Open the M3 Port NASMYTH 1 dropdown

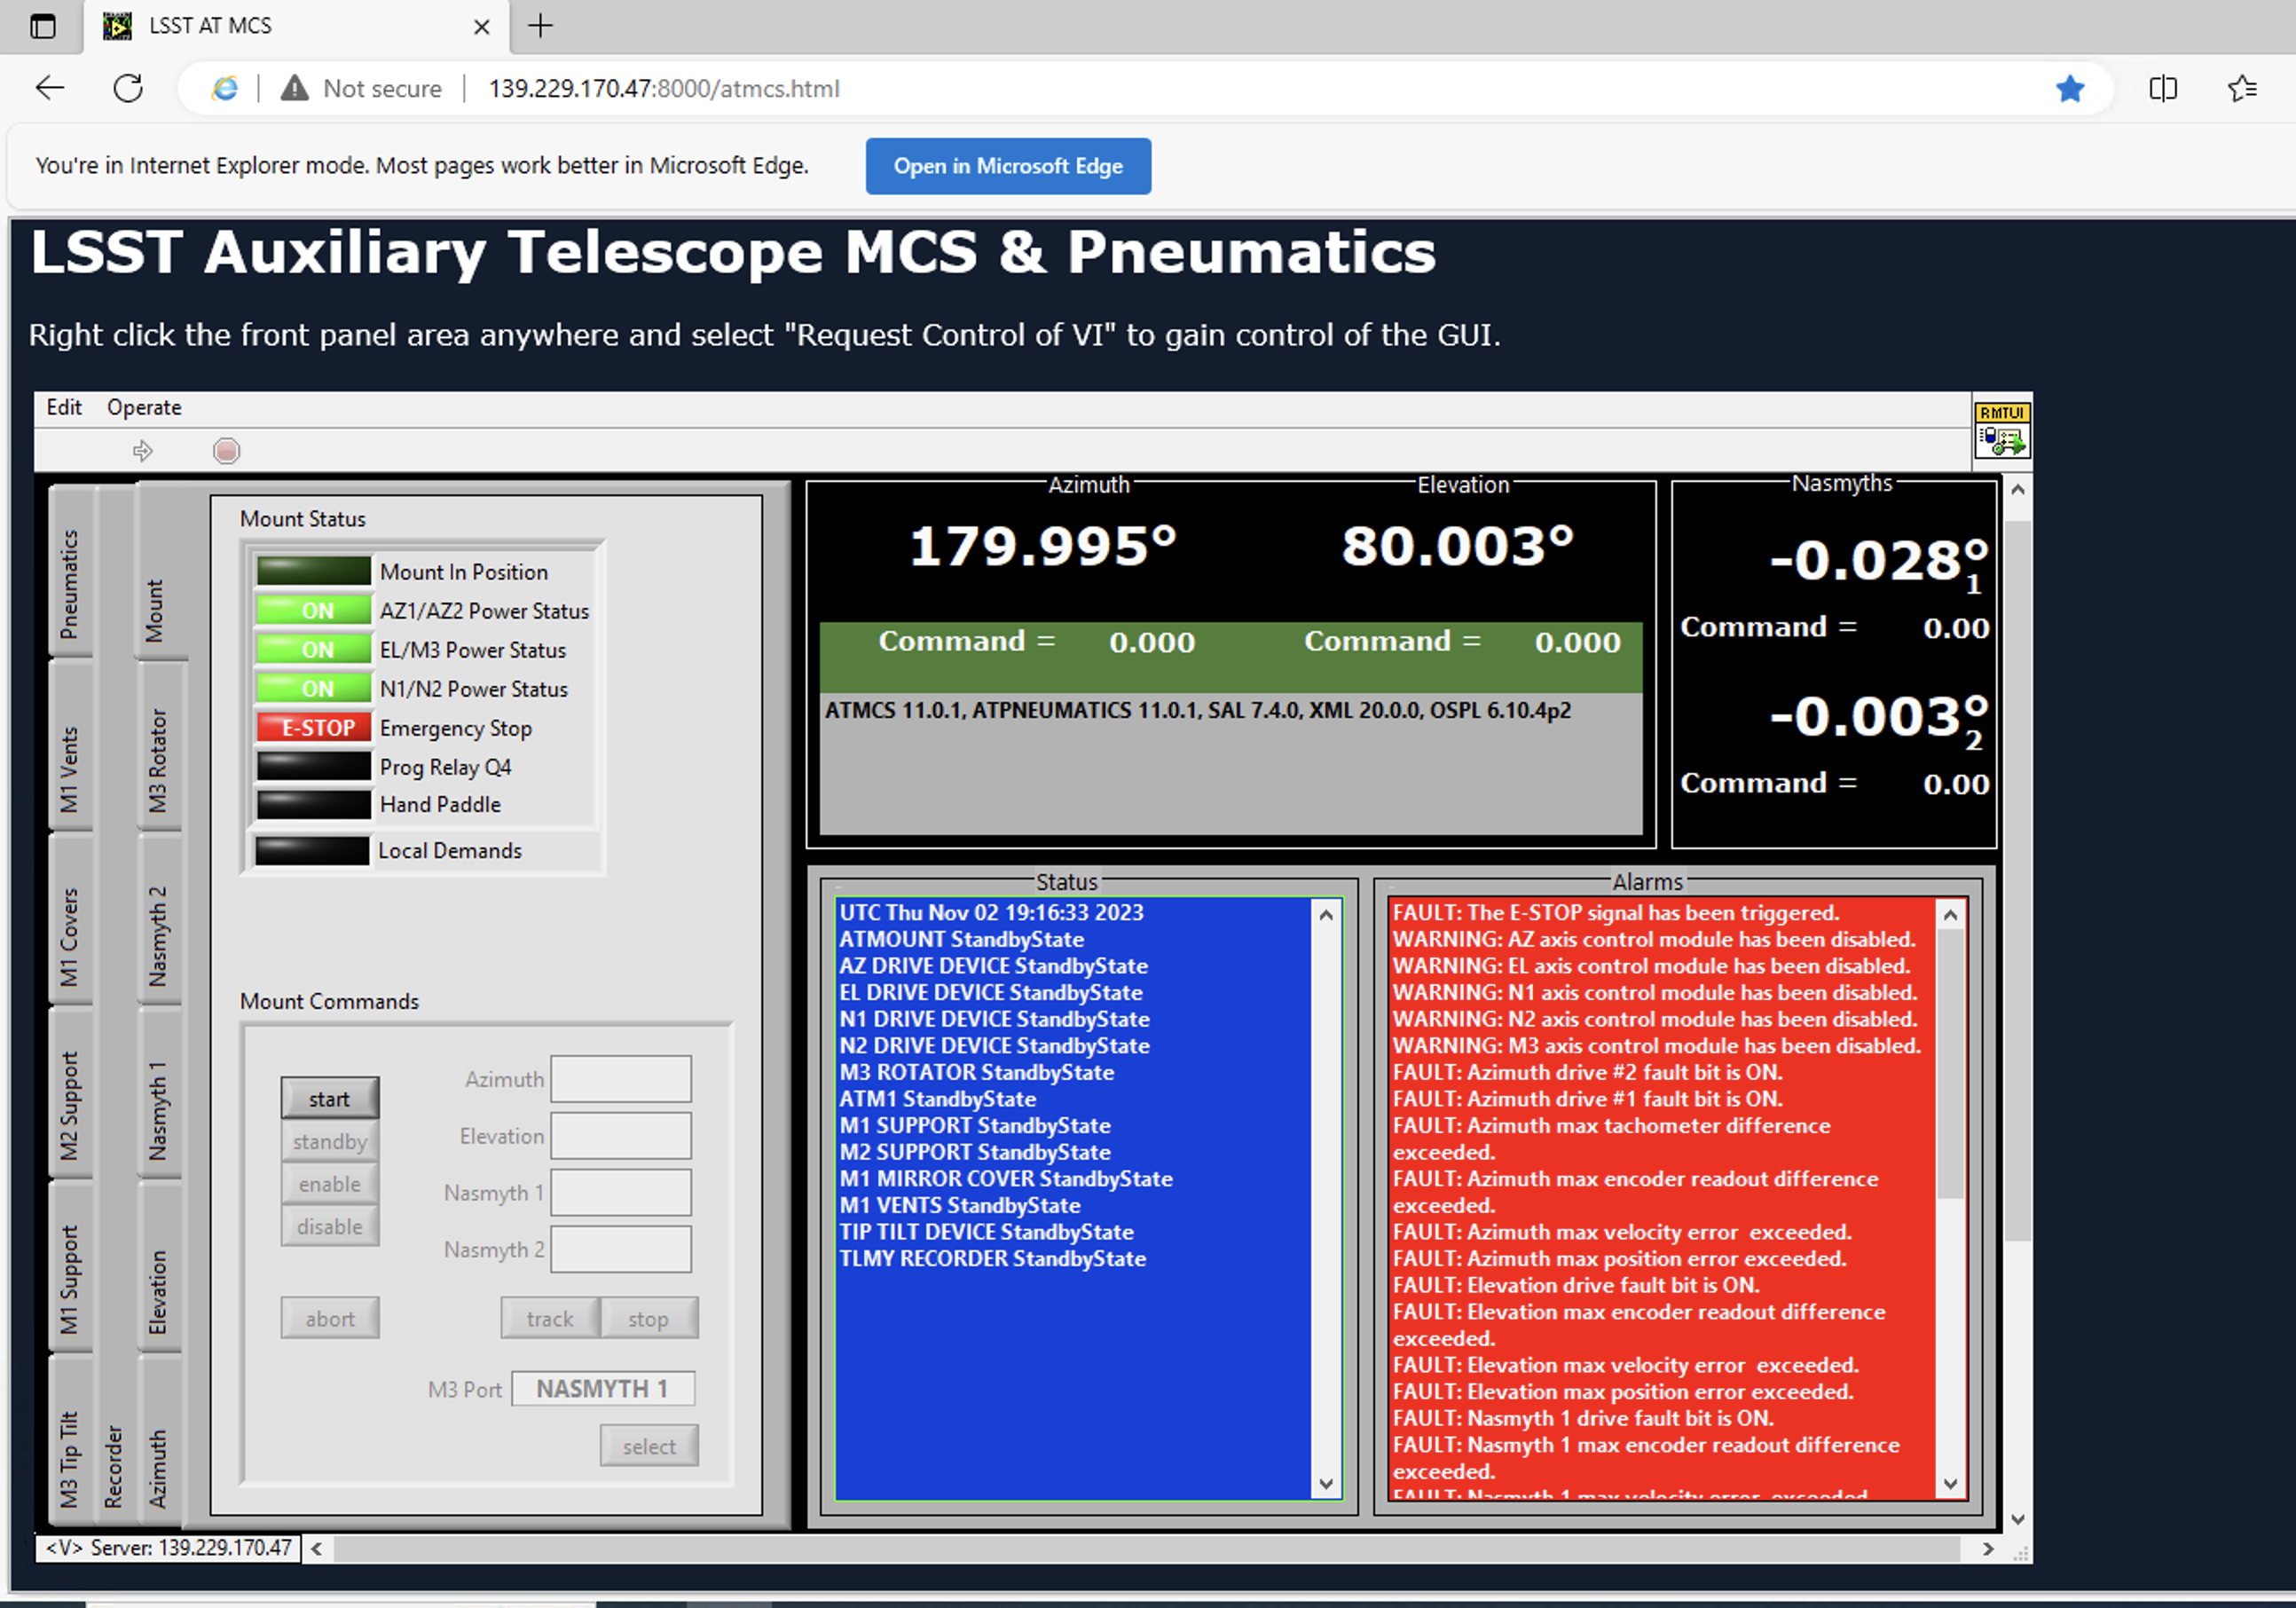point(600,1388)
